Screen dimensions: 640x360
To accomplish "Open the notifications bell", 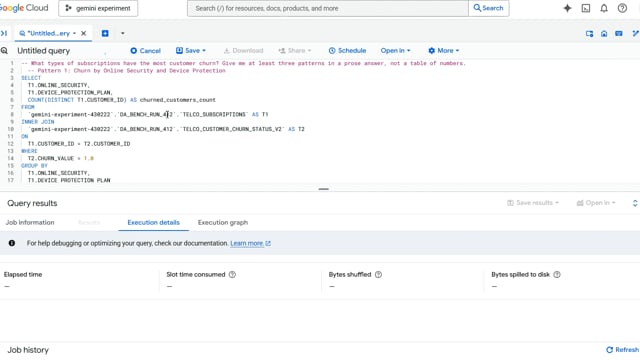I will coord(604,8).
